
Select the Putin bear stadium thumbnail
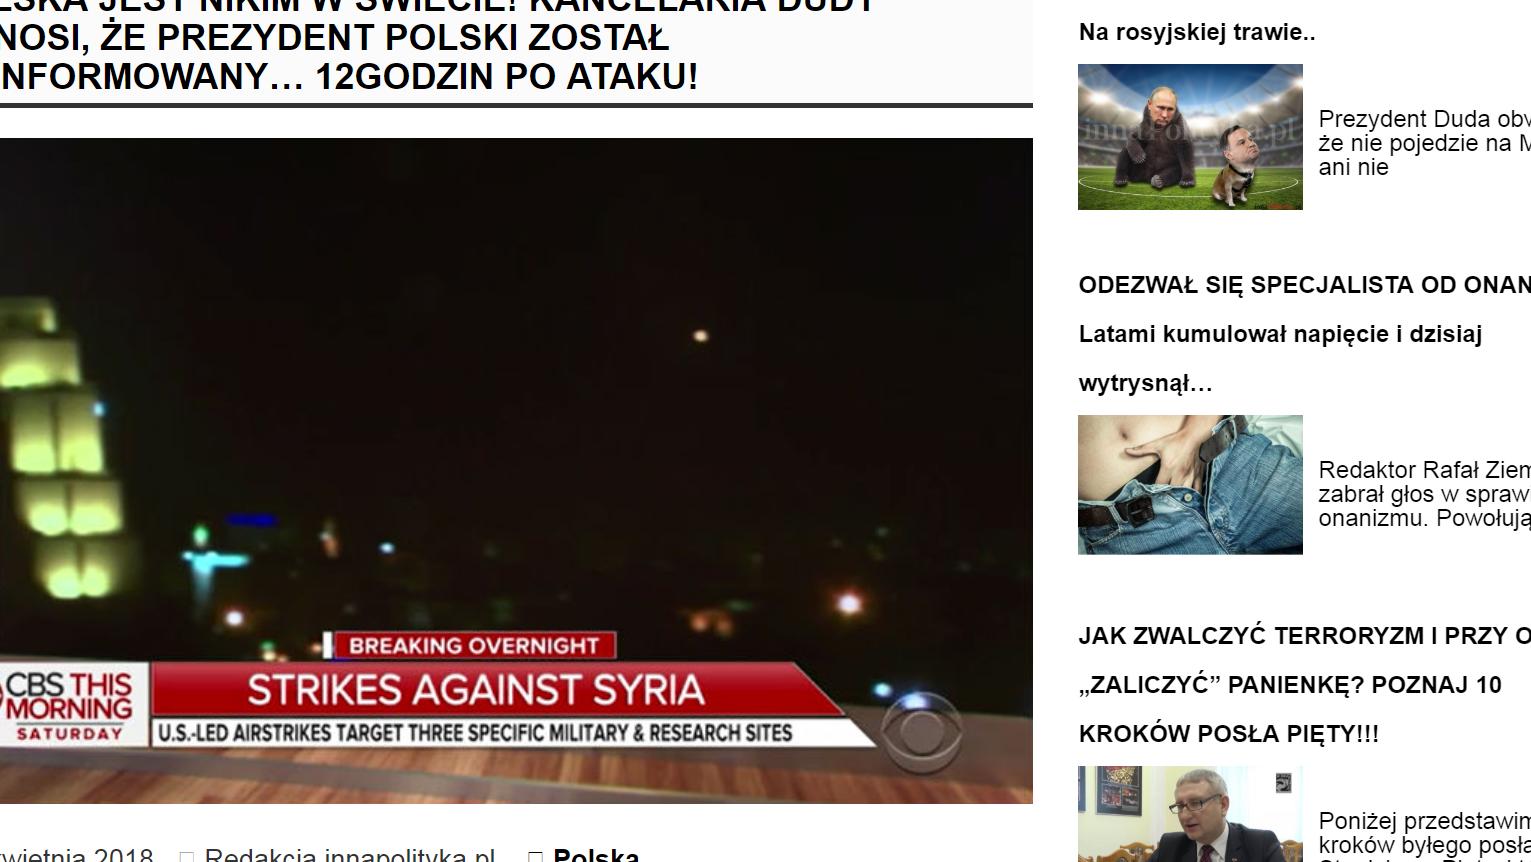click(x=1190, y=137)
